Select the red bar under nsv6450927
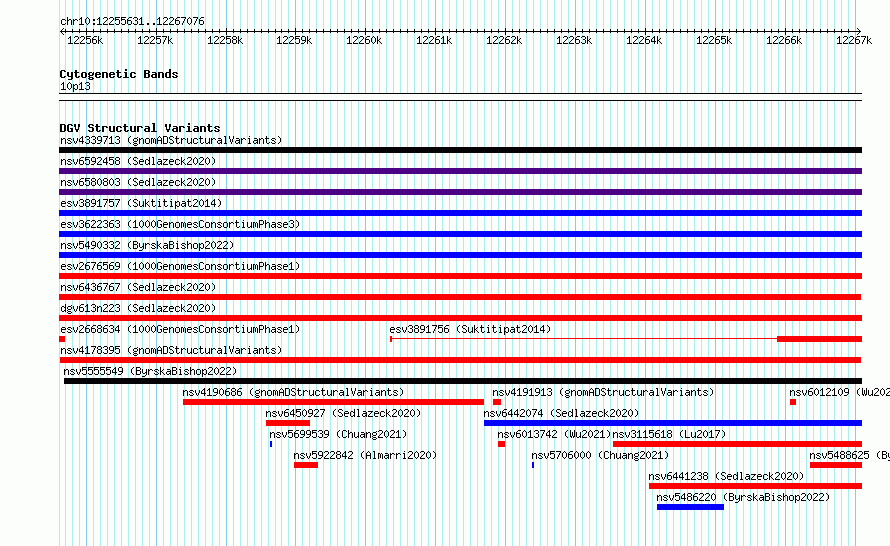 click(x=288, y=423)
